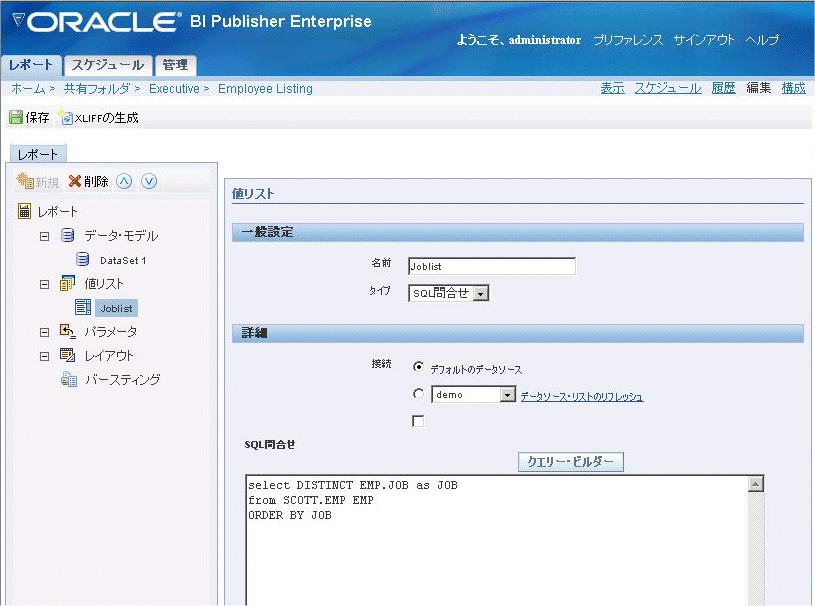This screenshot has height=606, width=815.
Task: Click the XLIFF generation icon
Action: (65, 117)
